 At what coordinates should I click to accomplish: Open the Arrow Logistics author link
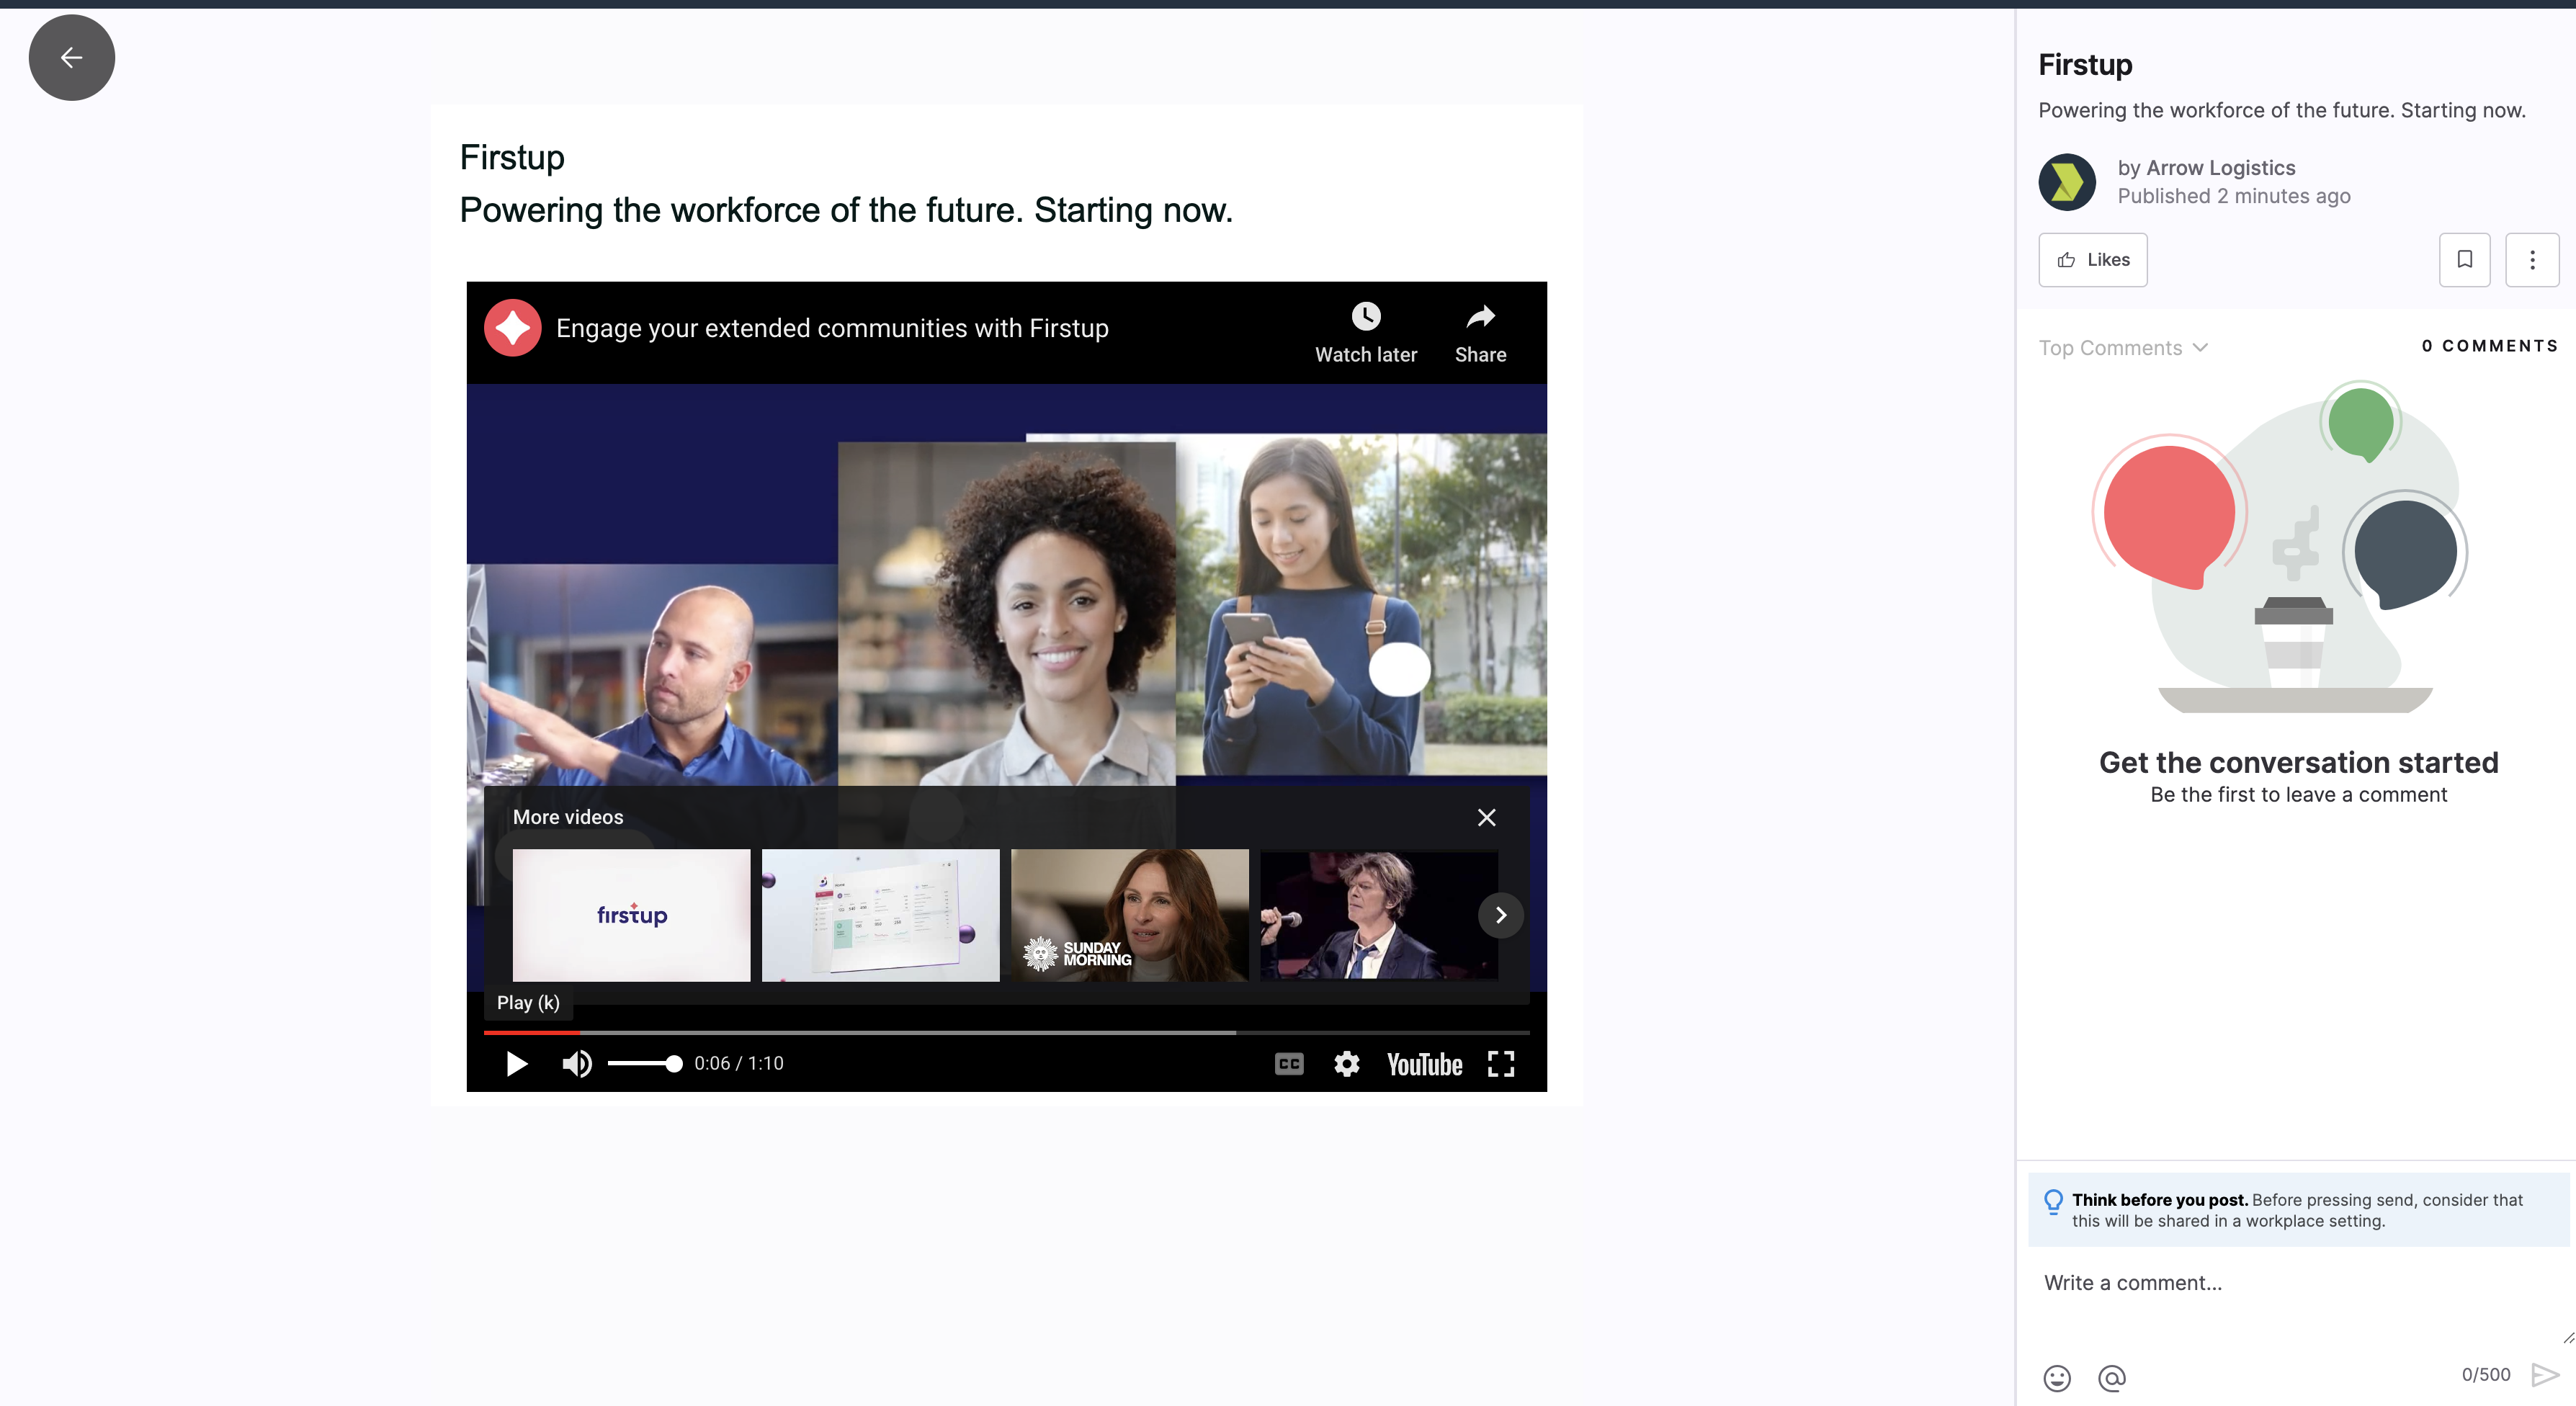[x=2220, y=168]
